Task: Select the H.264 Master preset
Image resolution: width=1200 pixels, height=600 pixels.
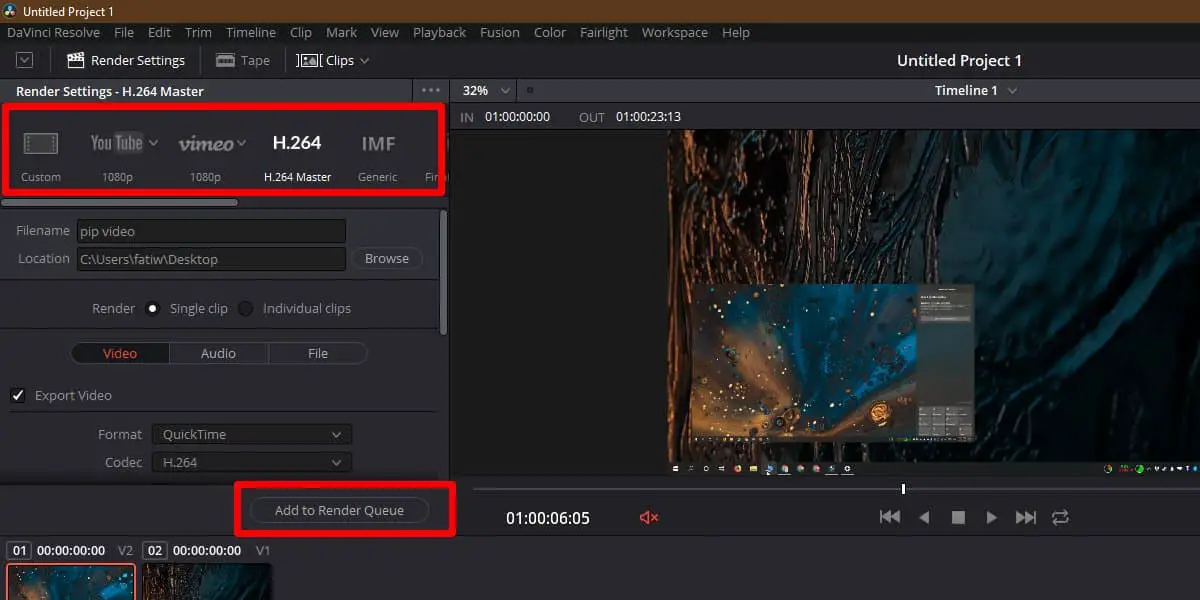Action: pyautogui.click(x=297, y=155)
